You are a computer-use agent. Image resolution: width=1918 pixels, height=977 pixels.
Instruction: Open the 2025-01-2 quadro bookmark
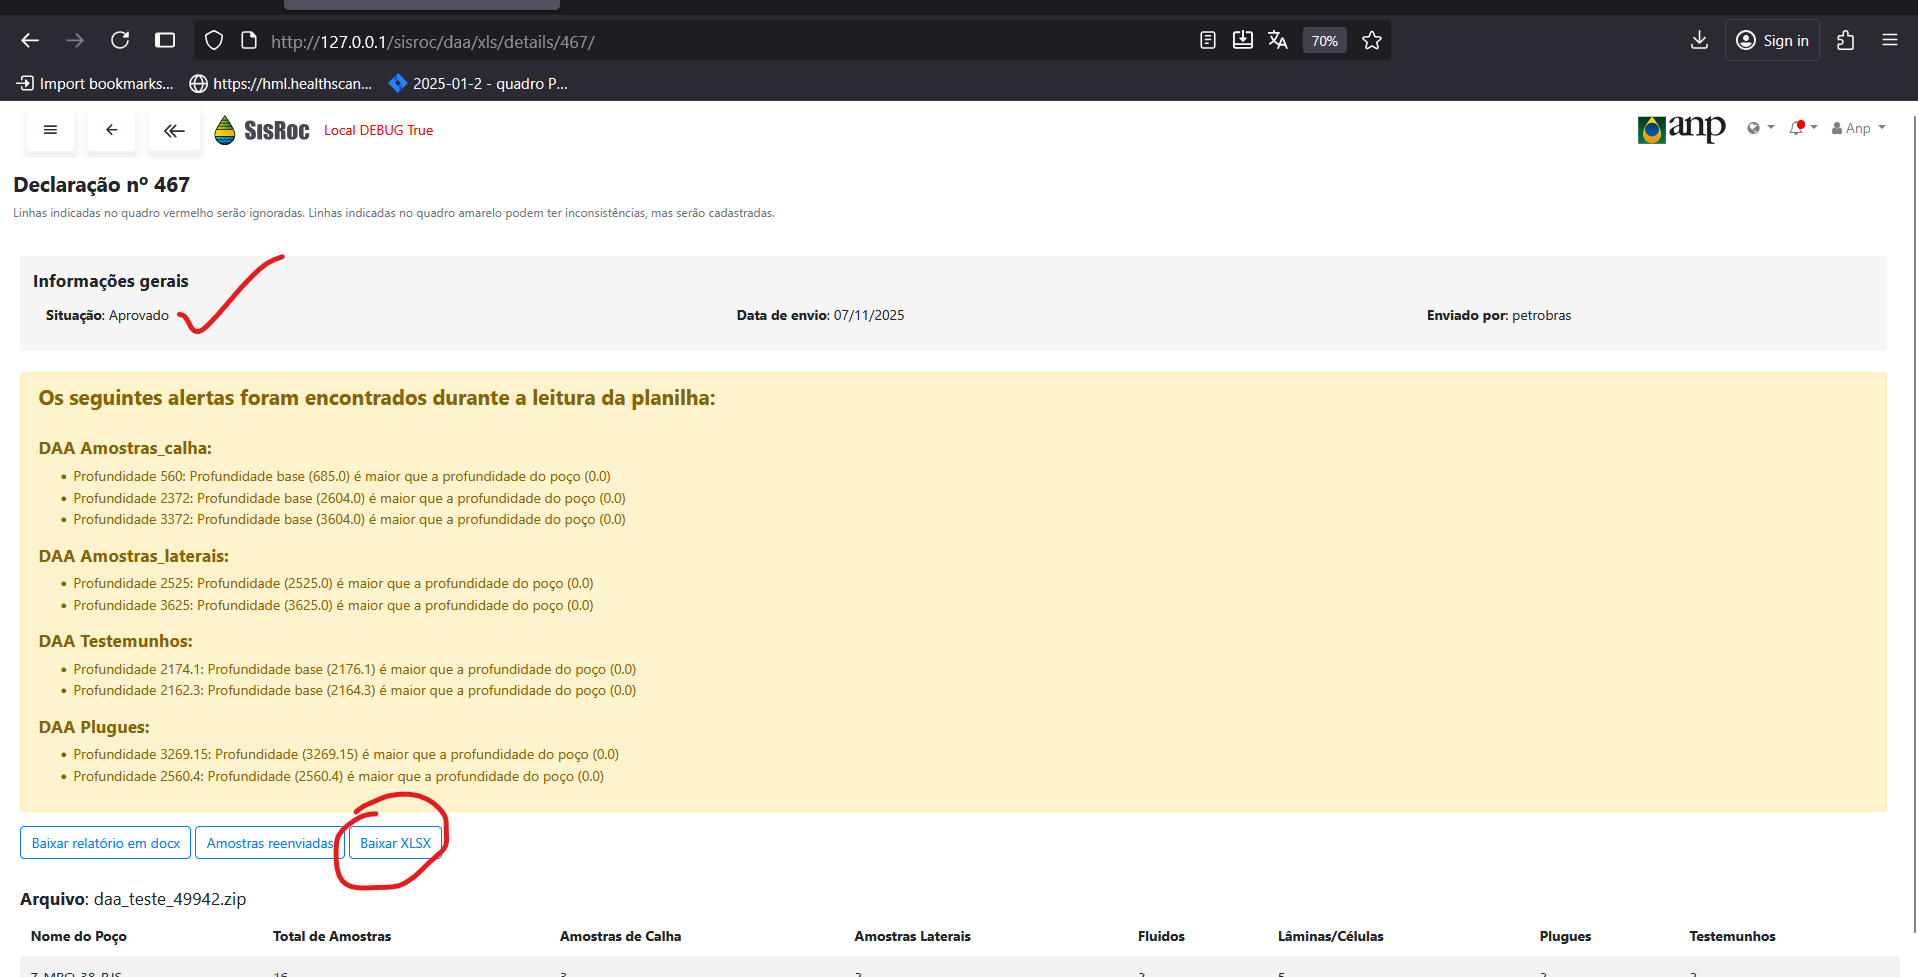tap(478, 84)
